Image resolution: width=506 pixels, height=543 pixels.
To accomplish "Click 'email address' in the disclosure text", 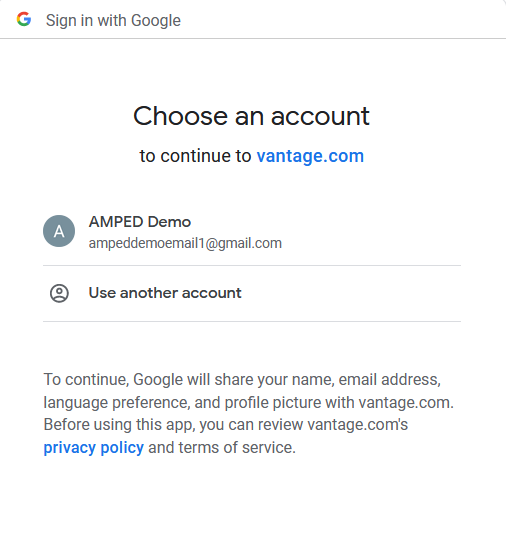I will tap(389, 380).
